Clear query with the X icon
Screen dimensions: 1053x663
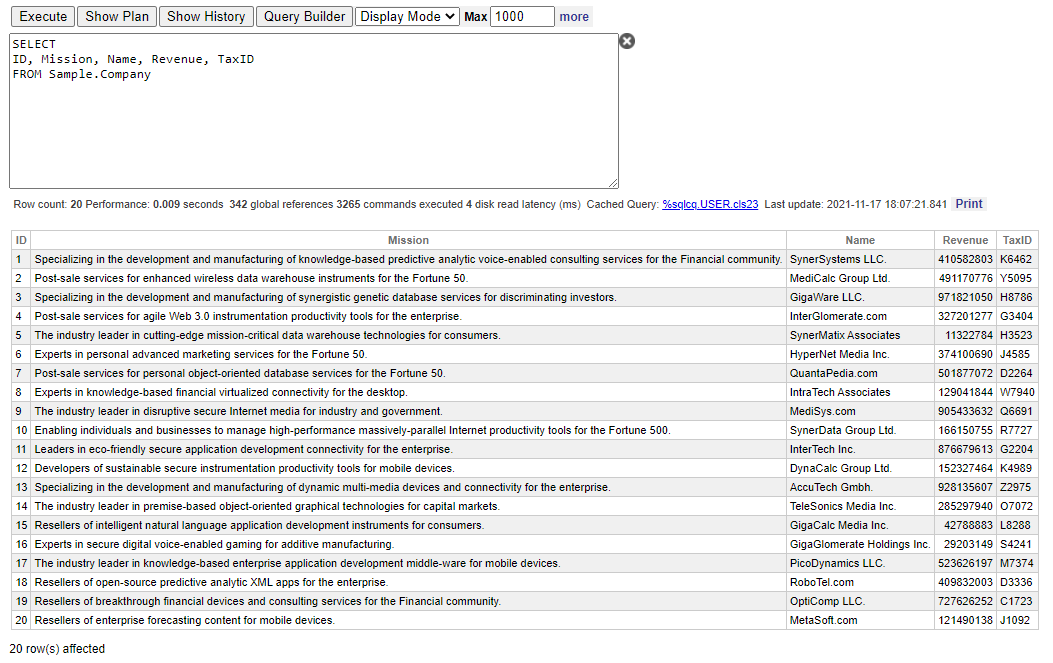click(x=627, y=41)
